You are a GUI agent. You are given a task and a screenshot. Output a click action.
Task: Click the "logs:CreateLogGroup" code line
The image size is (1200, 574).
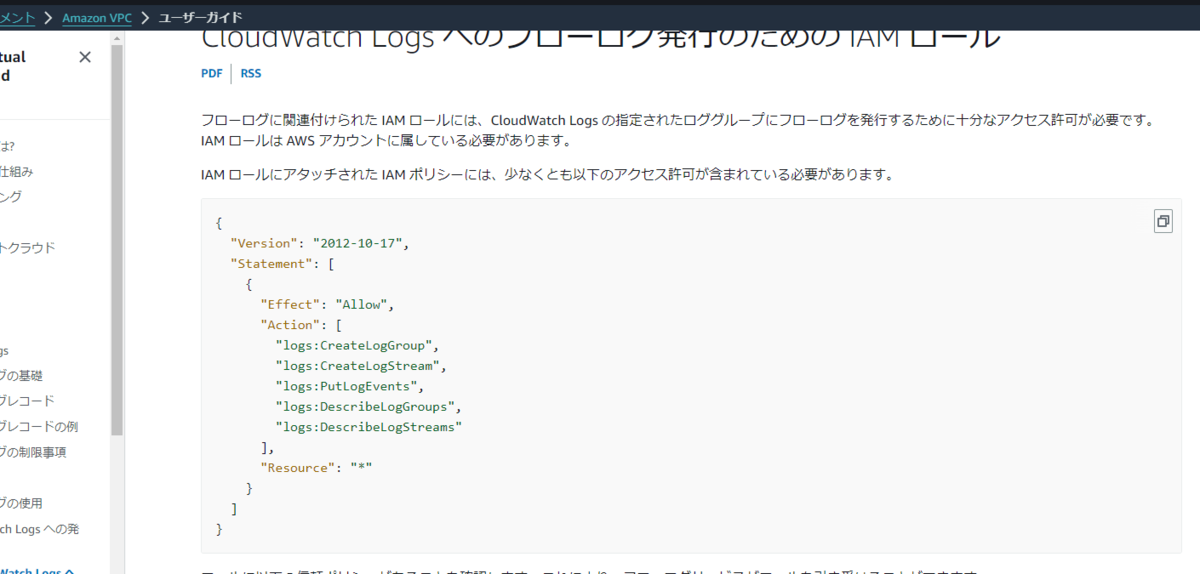pos(357,345)
